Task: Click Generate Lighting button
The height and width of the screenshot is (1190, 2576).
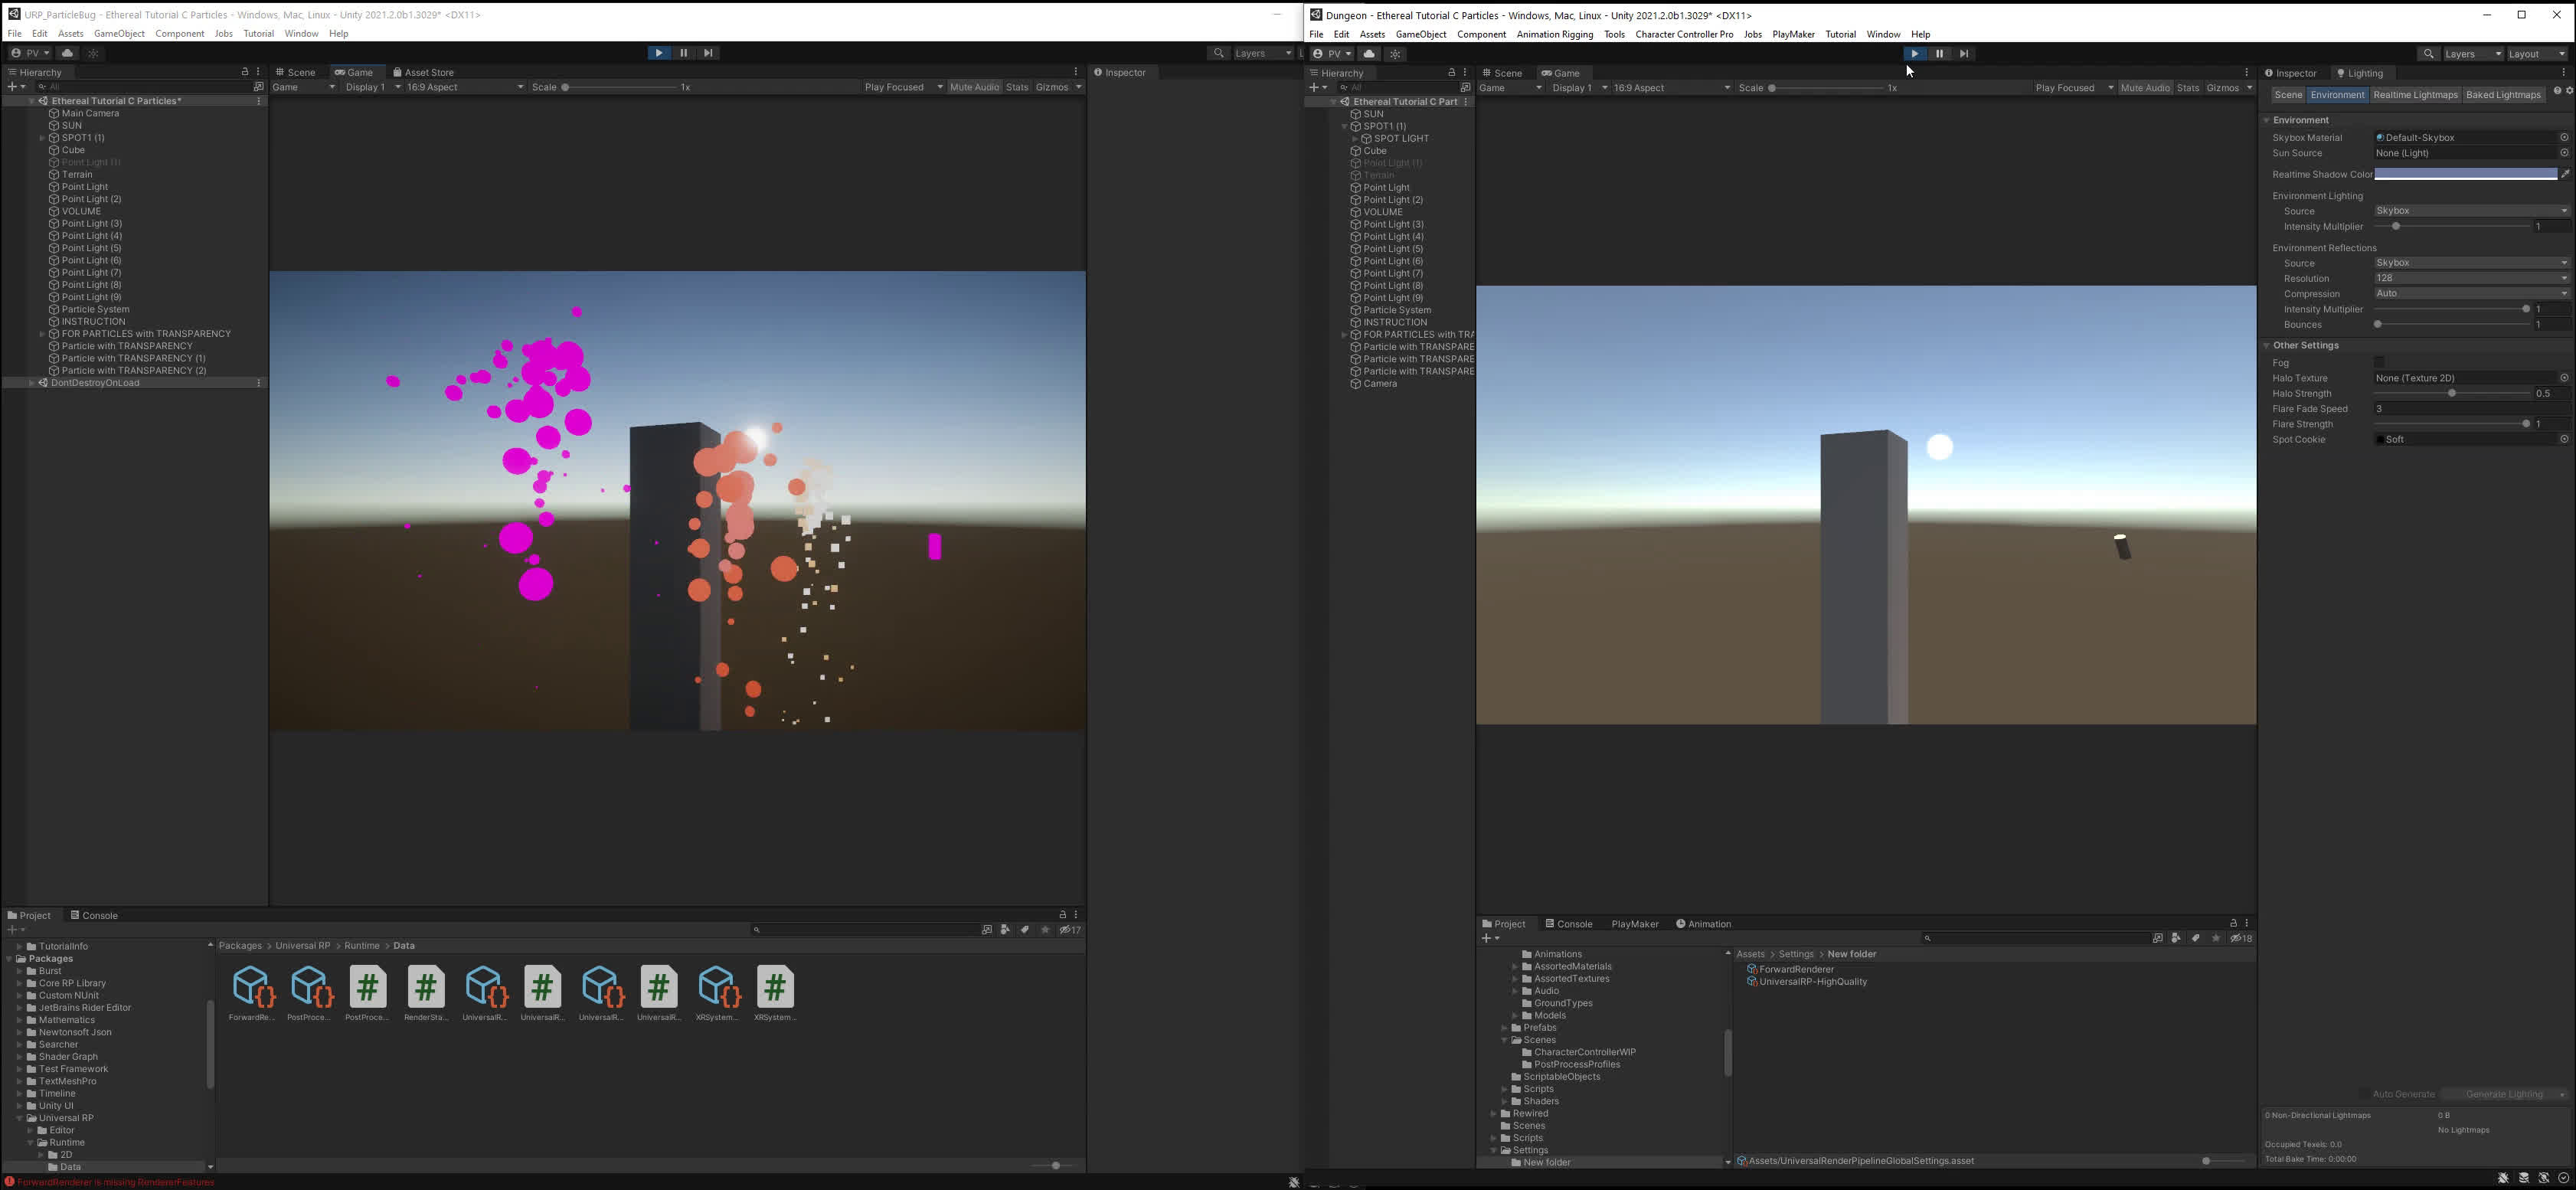Action: coord(2504,1094)
